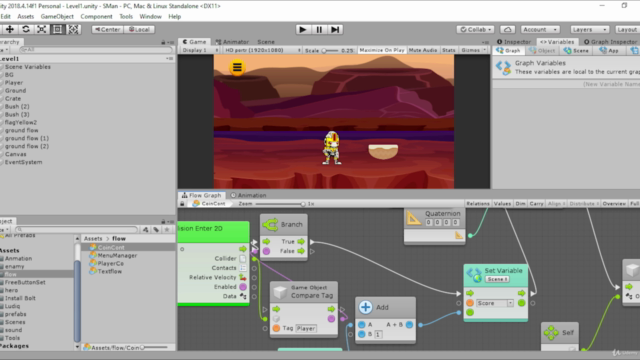
Task: Click the Flow Graph Zoom slider
Action: (x=280, y=204)
